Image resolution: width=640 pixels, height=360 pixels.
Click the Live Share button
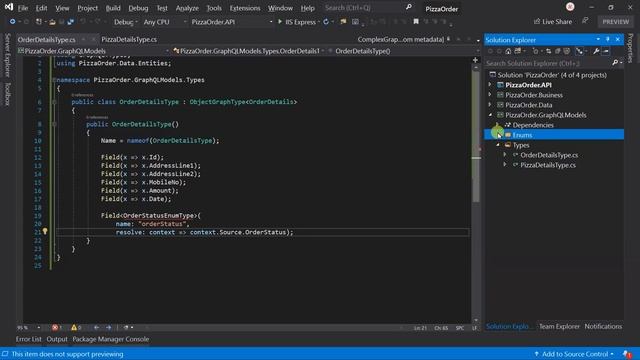click(x=553, y=22)
